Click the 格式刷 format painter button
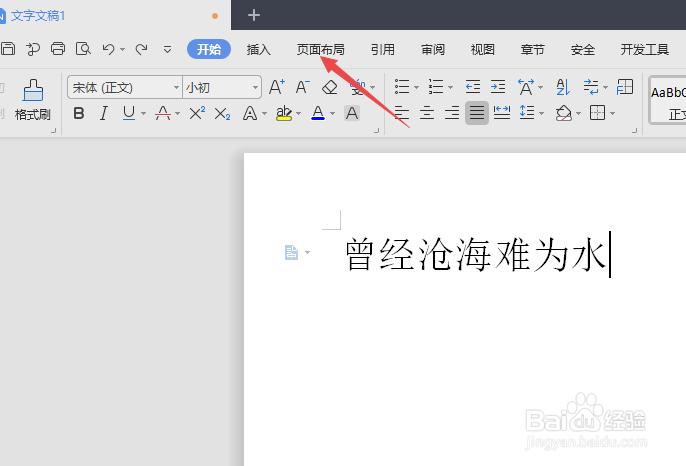Screen dimensions: 686x466 (33, 100)
